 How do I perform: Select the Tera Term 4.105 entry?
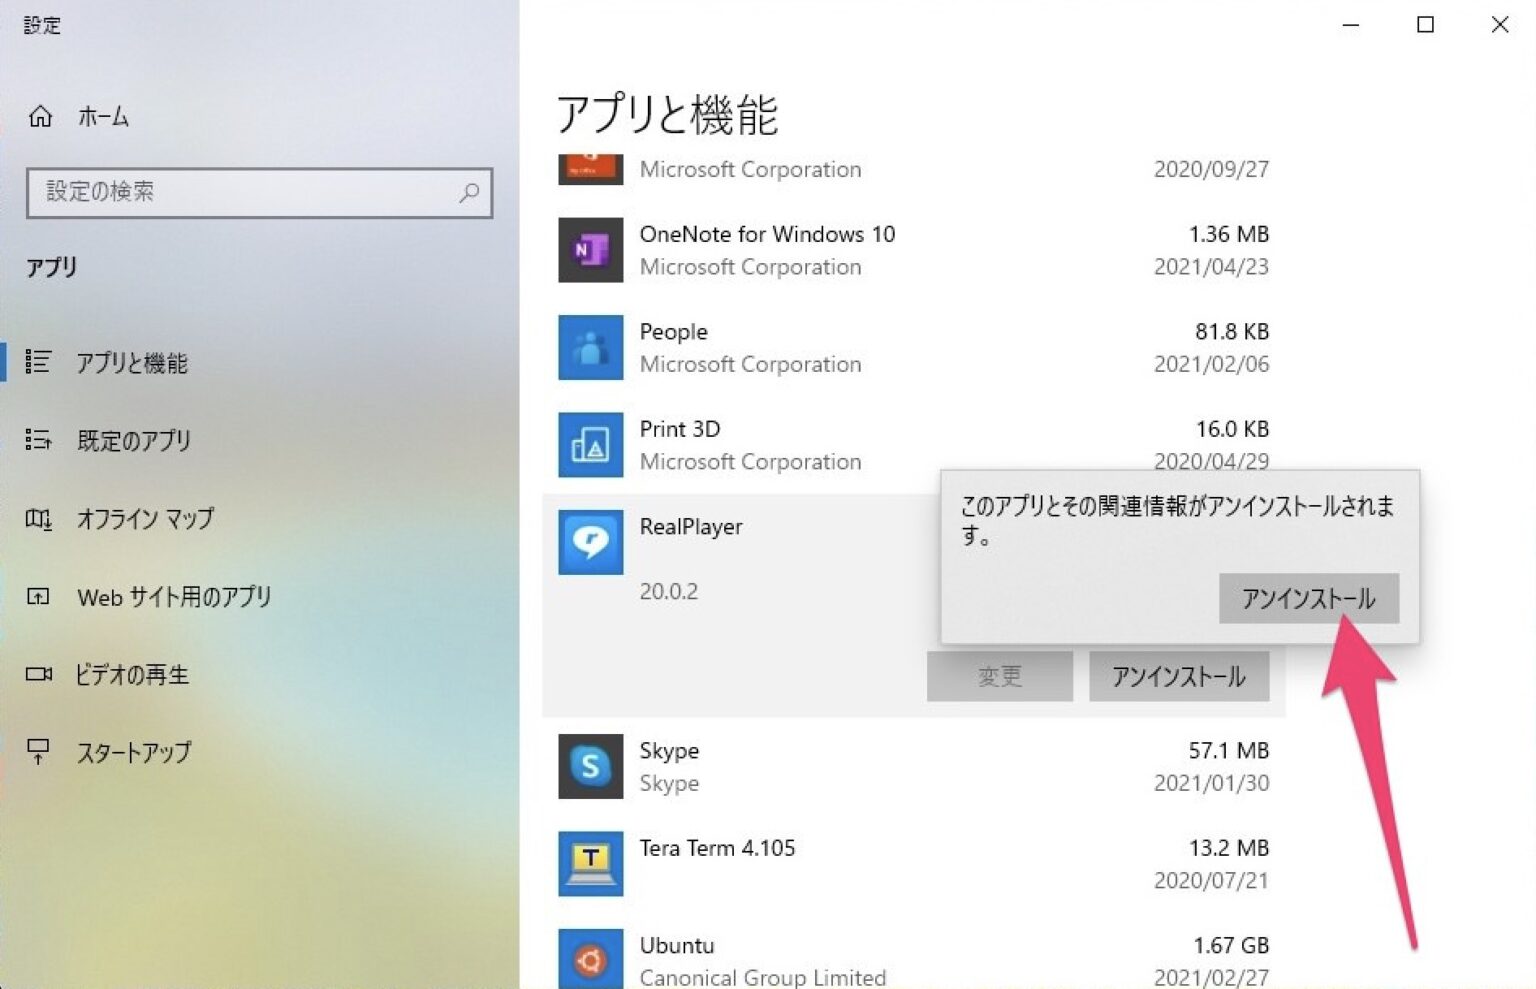717,848
